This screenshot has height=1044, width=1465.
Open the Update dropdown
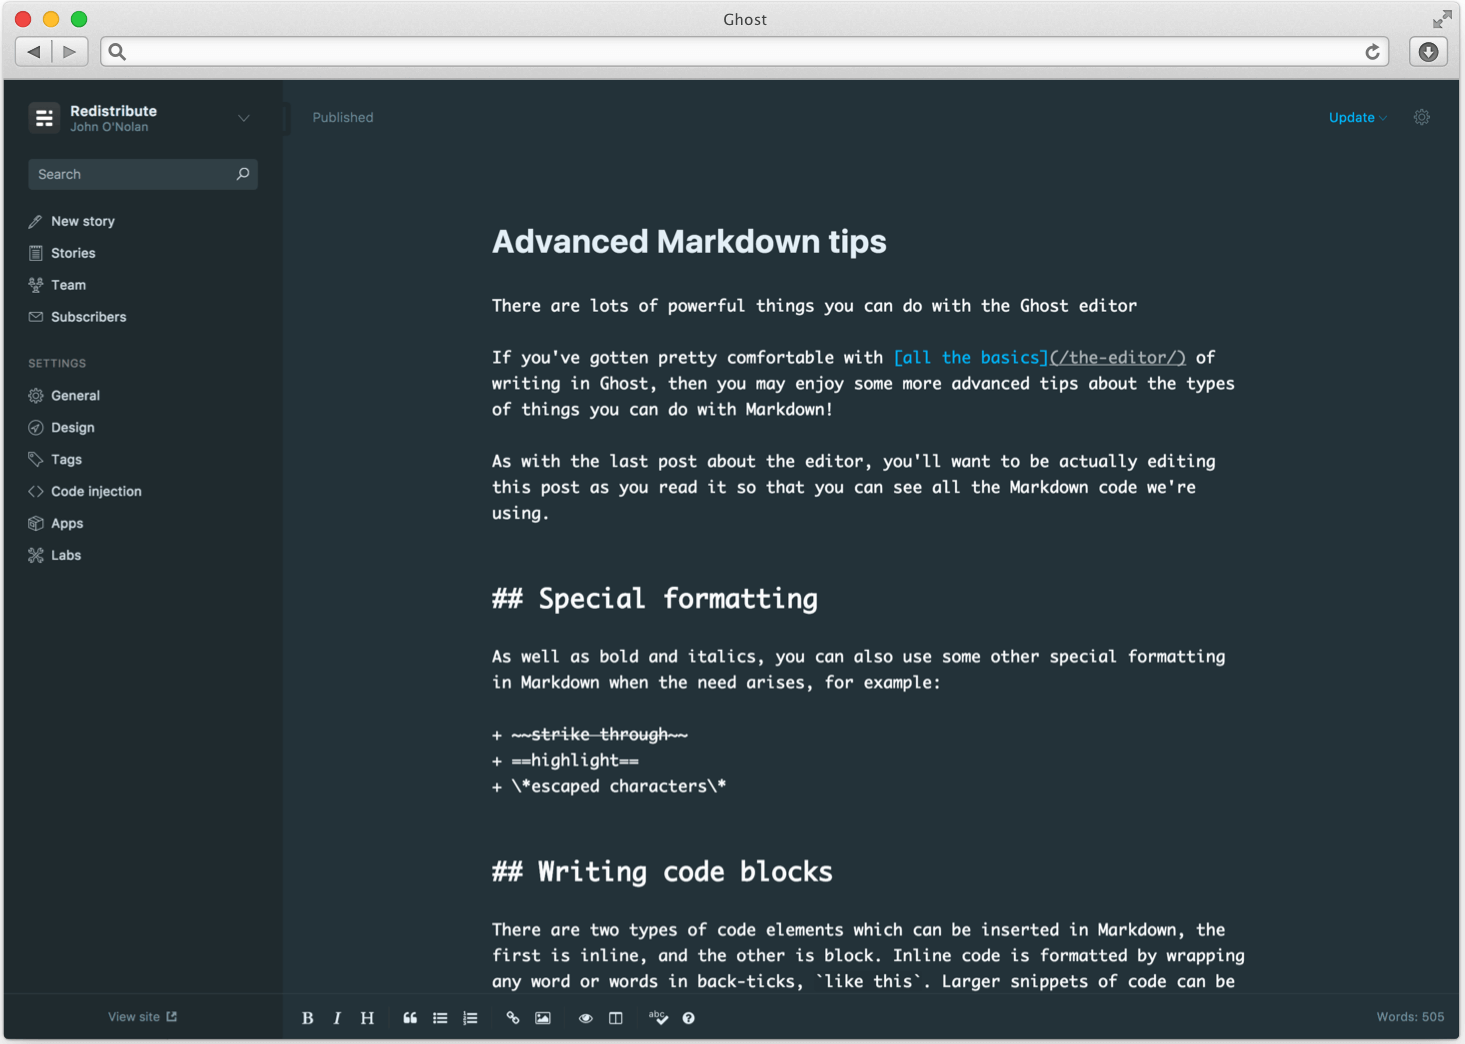tap(1358, 117)
